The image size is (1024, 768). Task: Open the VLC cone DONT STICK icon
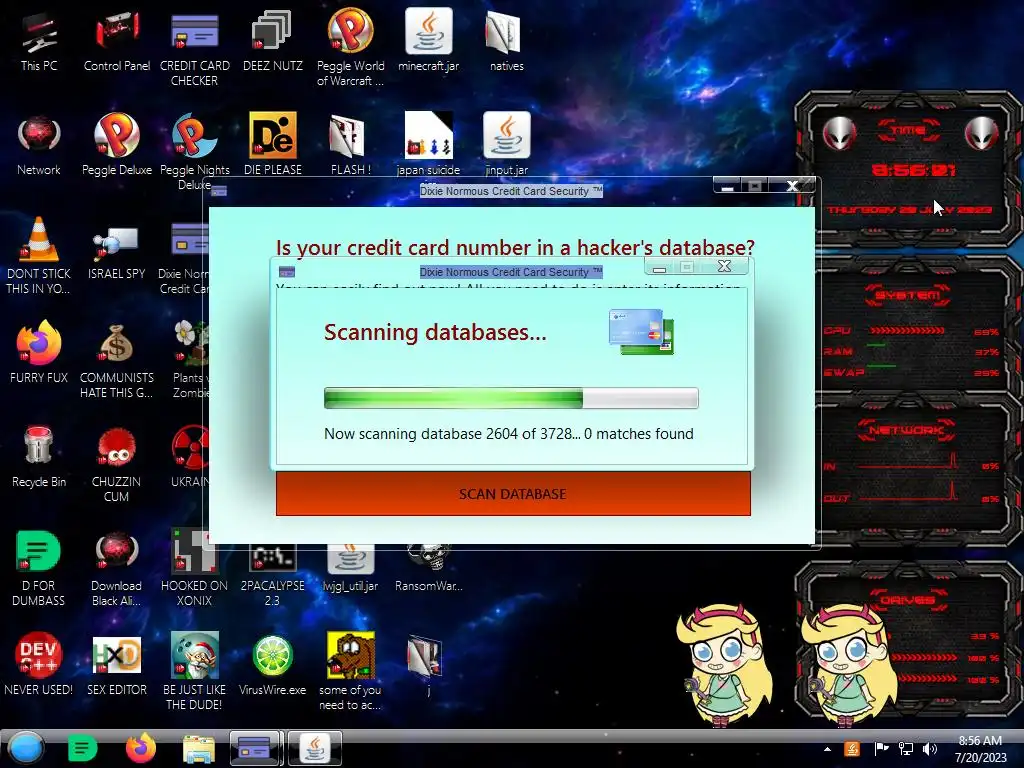[39, 255]
